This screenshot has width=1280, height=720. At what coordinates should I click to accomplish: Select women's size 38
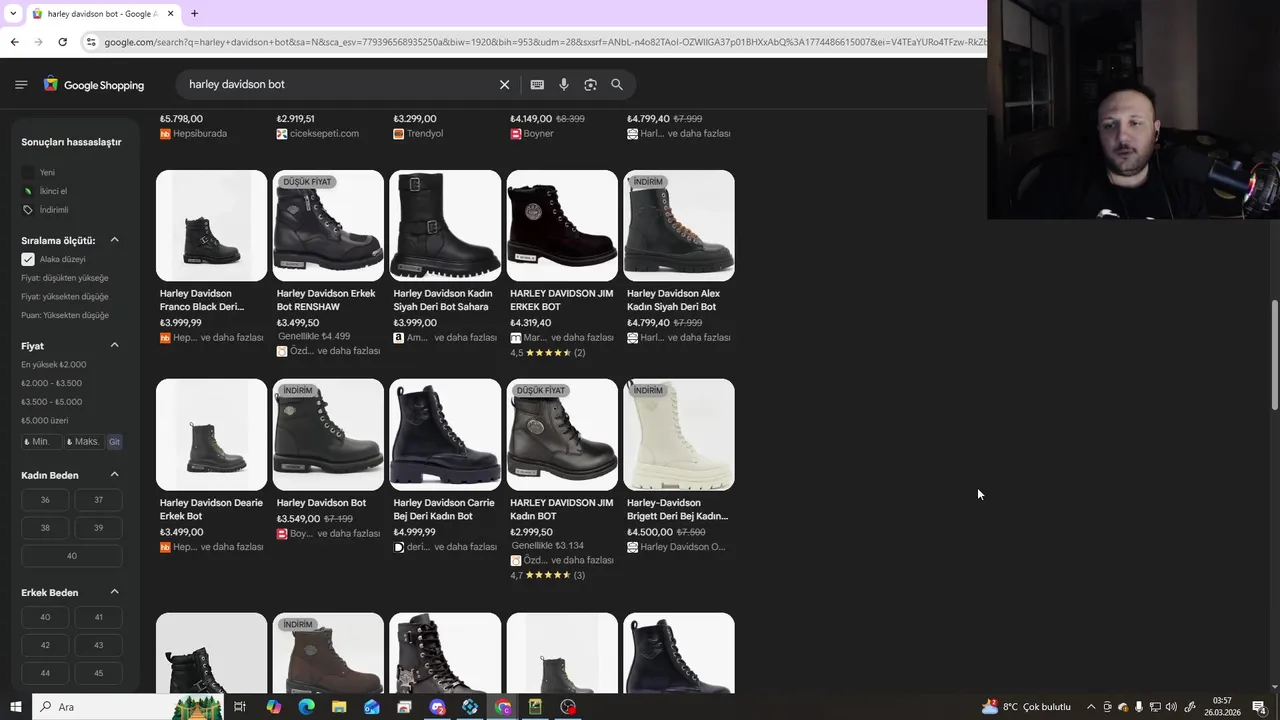45,528
